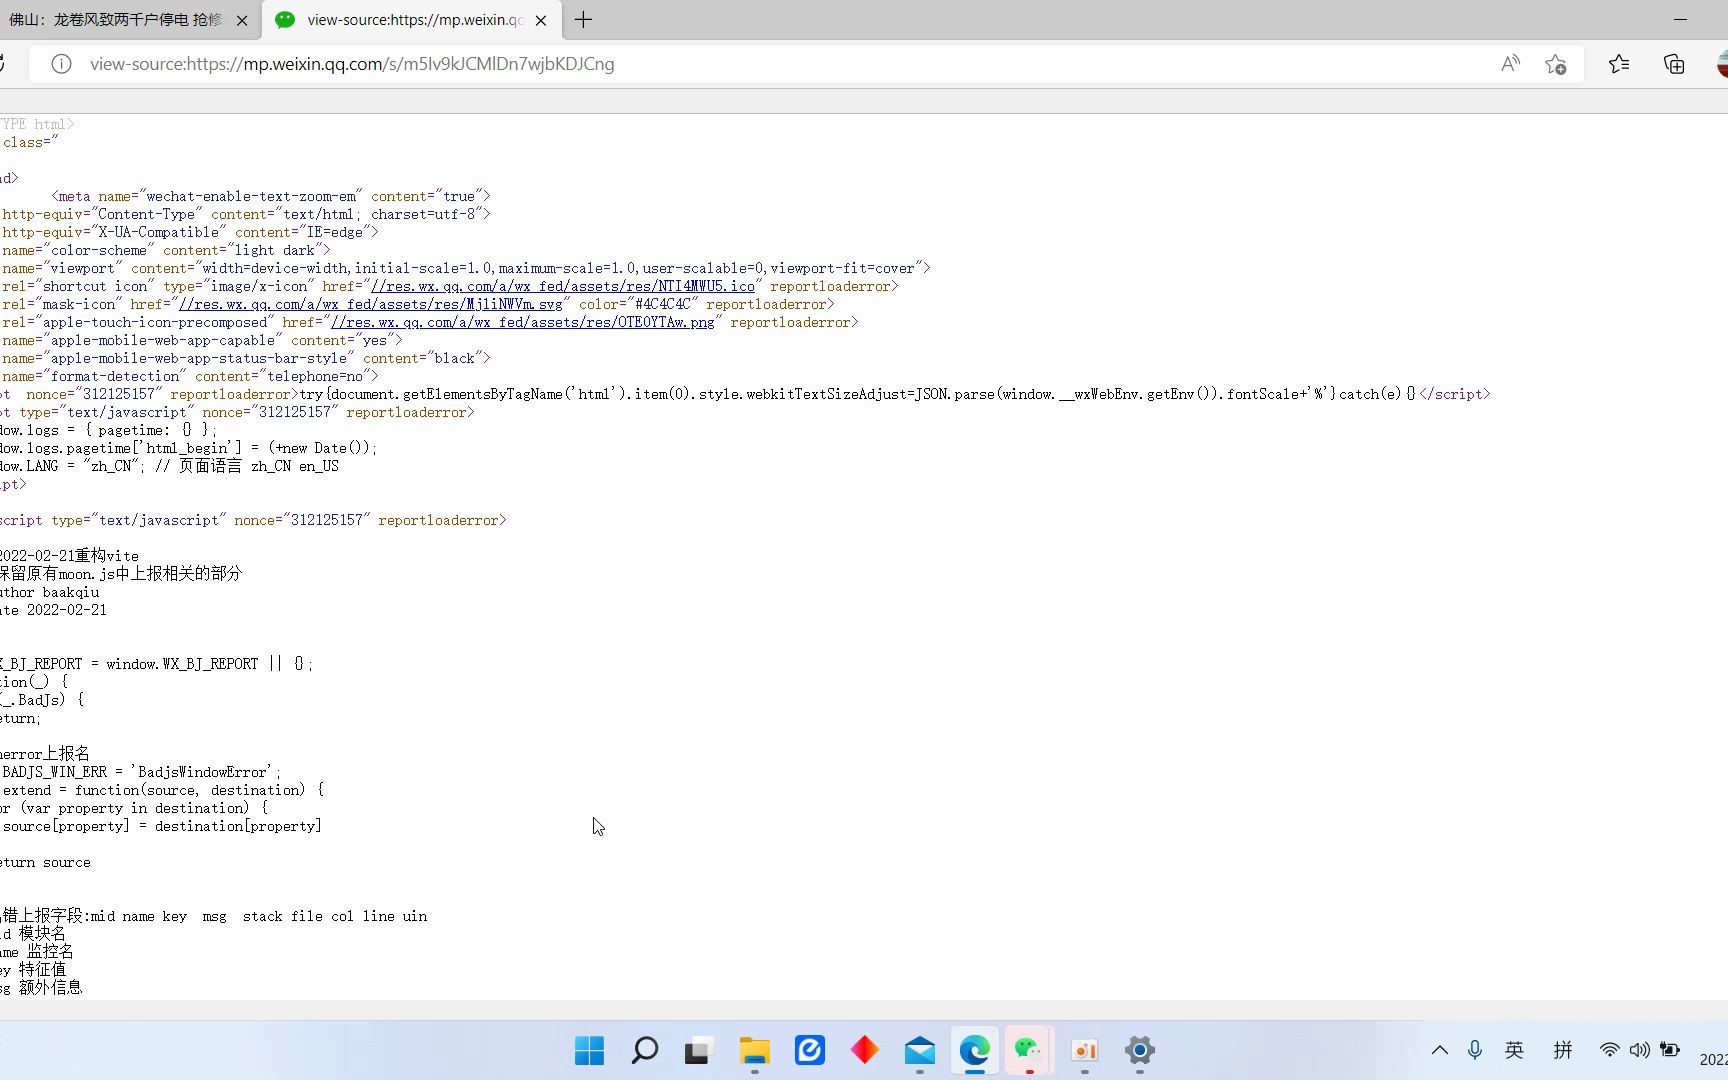Activate the Read Aloud icon
The image size is (1728, 1080).
point(1510,64)
